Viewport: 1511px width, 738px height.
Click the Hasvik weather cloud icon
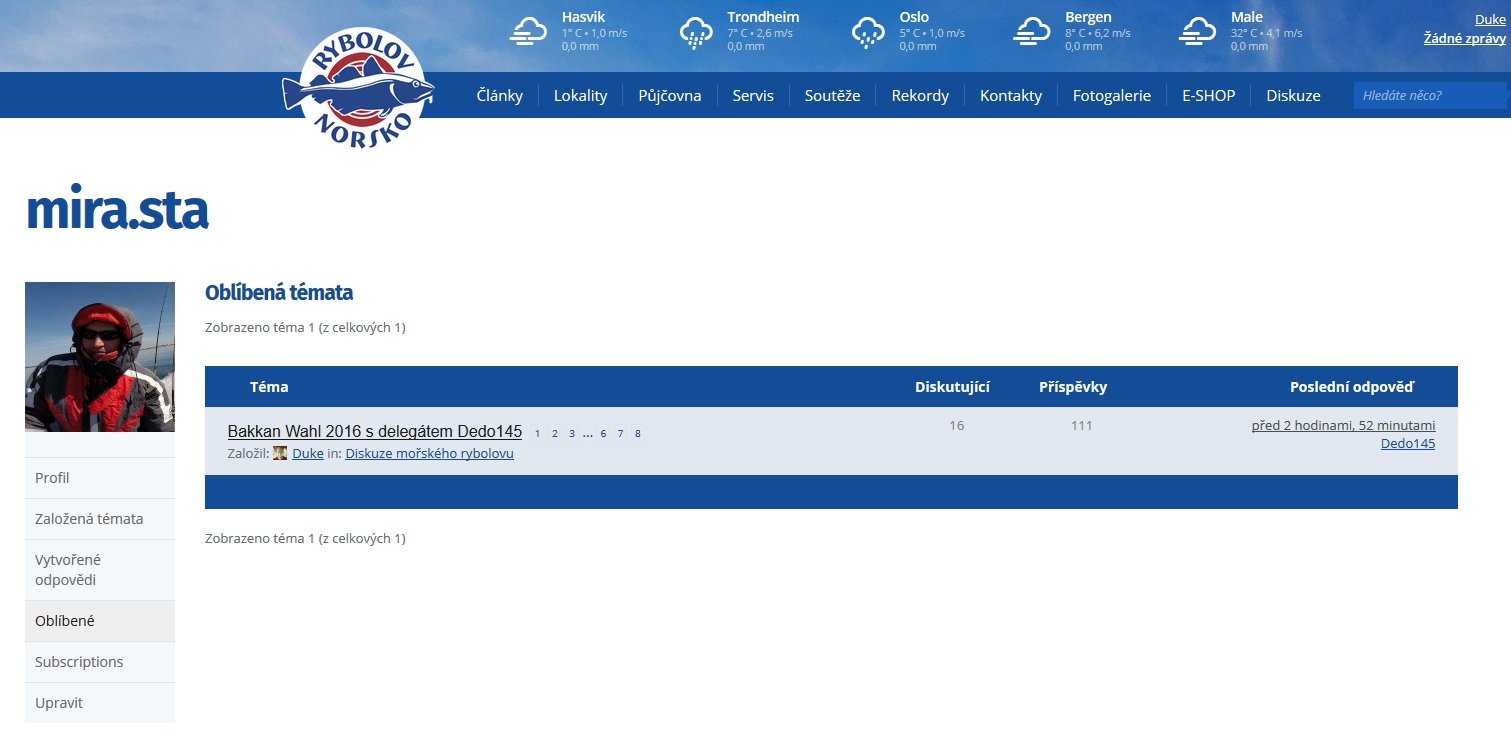click(528, 32)
